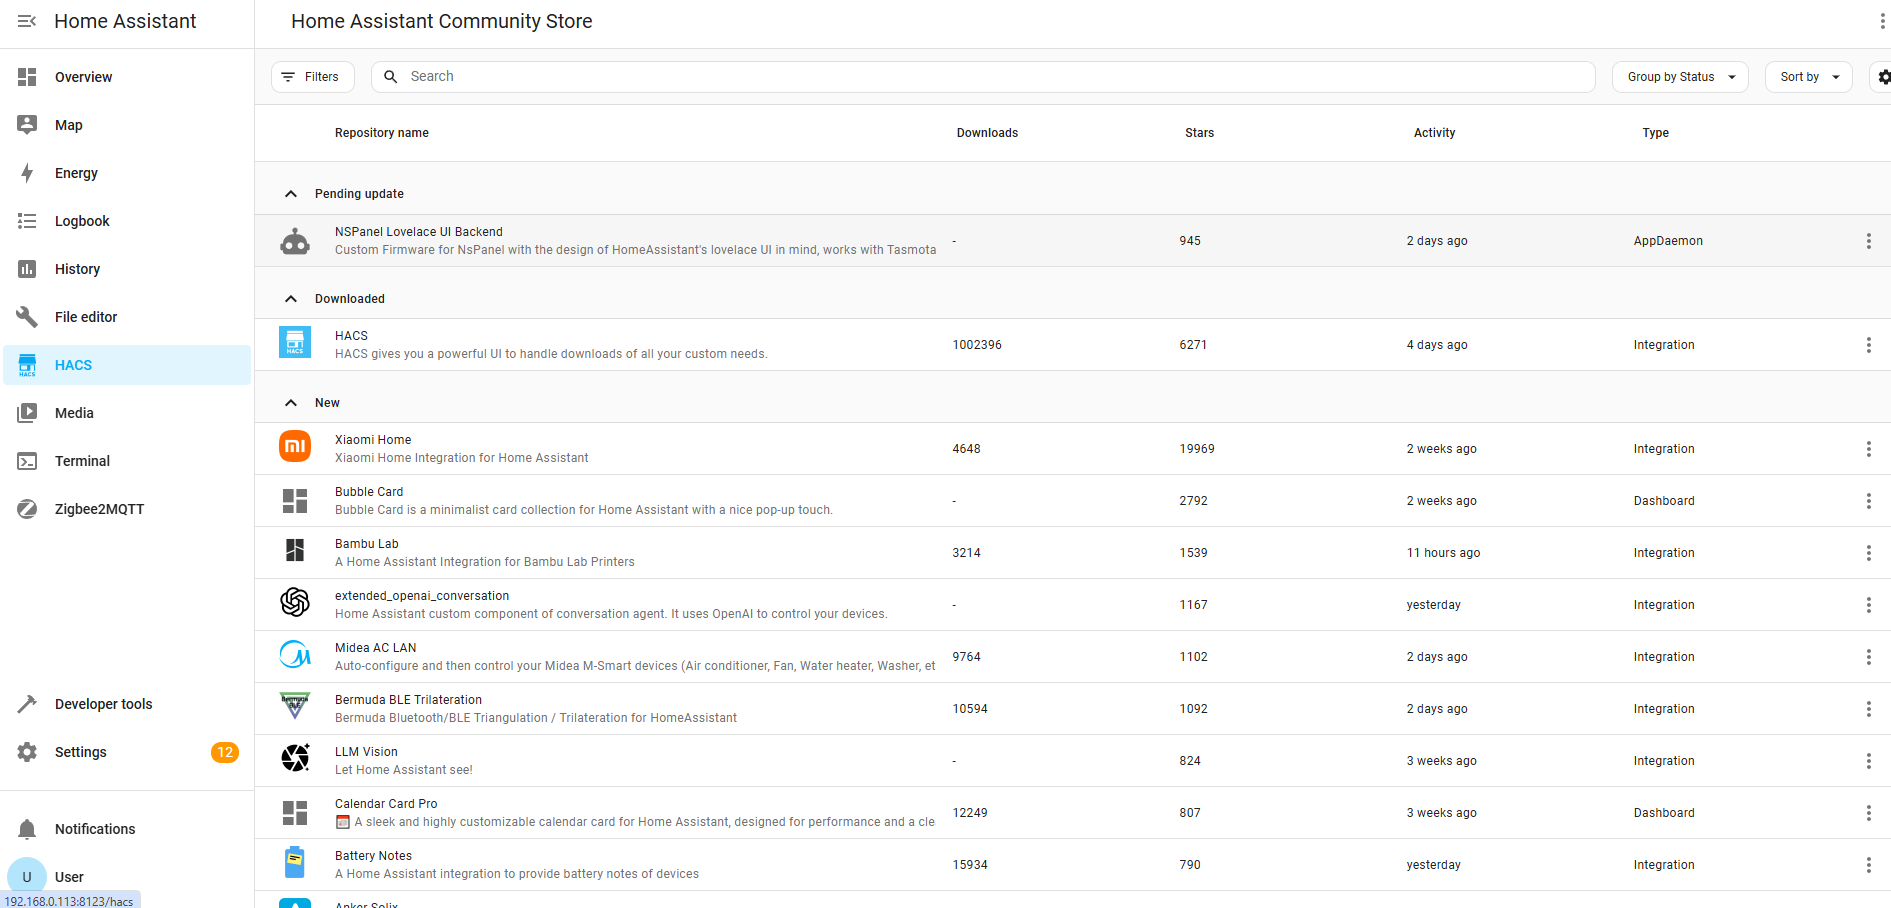Open the Sort by dropdown

tap(1809, 77)
